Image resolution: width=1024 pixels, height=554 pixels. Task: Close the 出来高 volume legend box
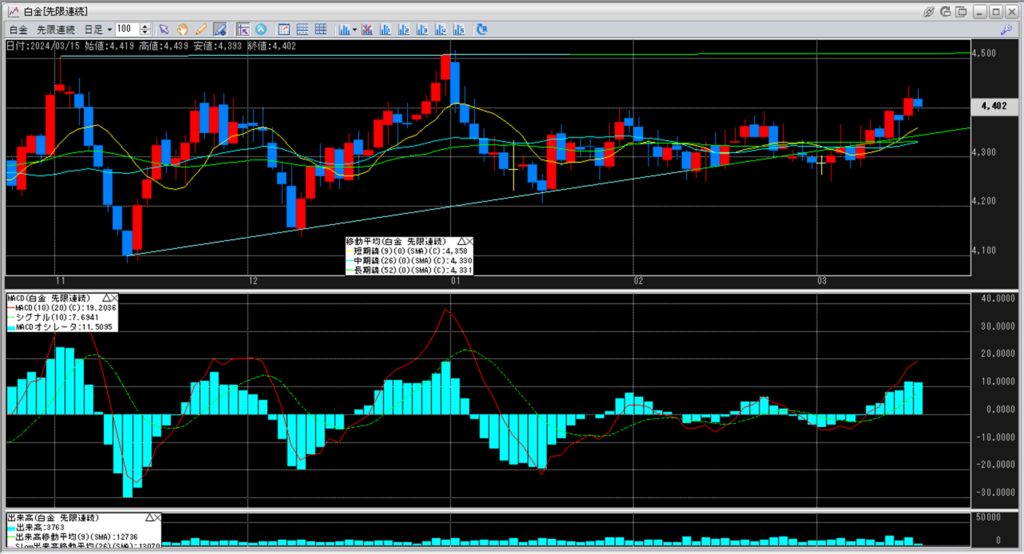(x=156, y=518)
